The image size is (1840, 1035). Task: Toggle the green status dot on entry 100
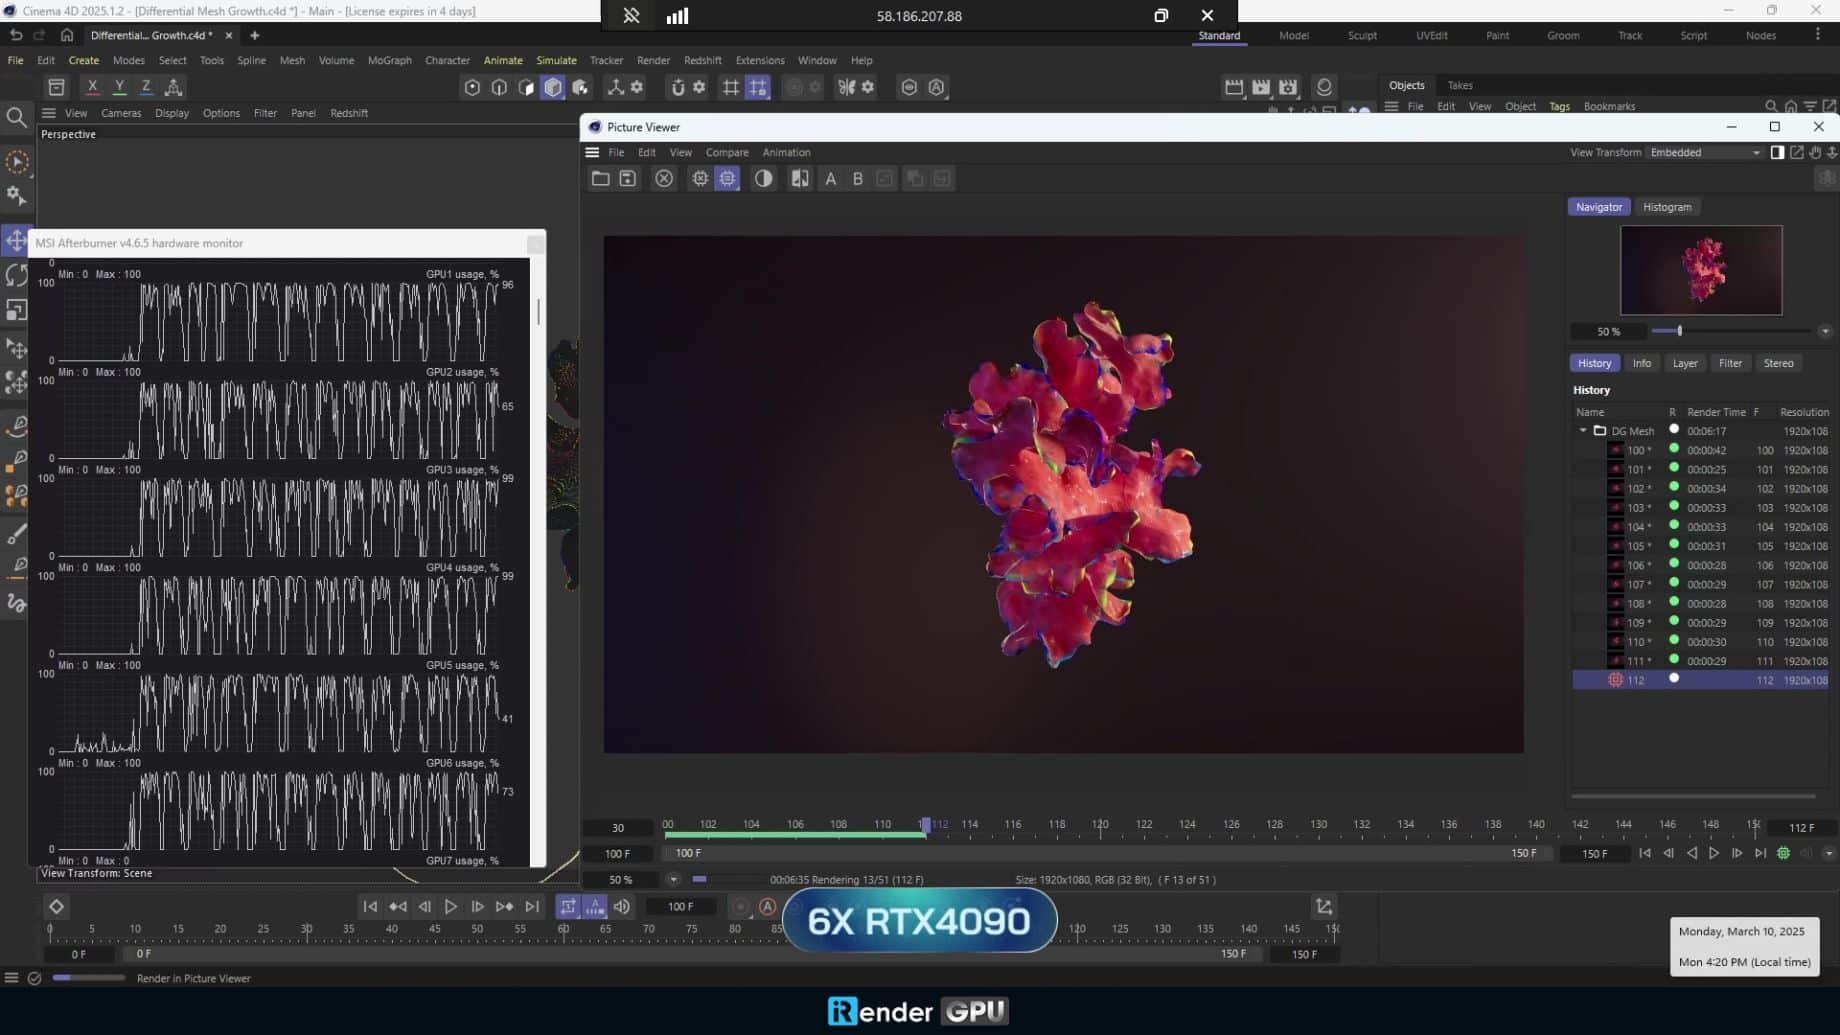(x=1673, y=450)
